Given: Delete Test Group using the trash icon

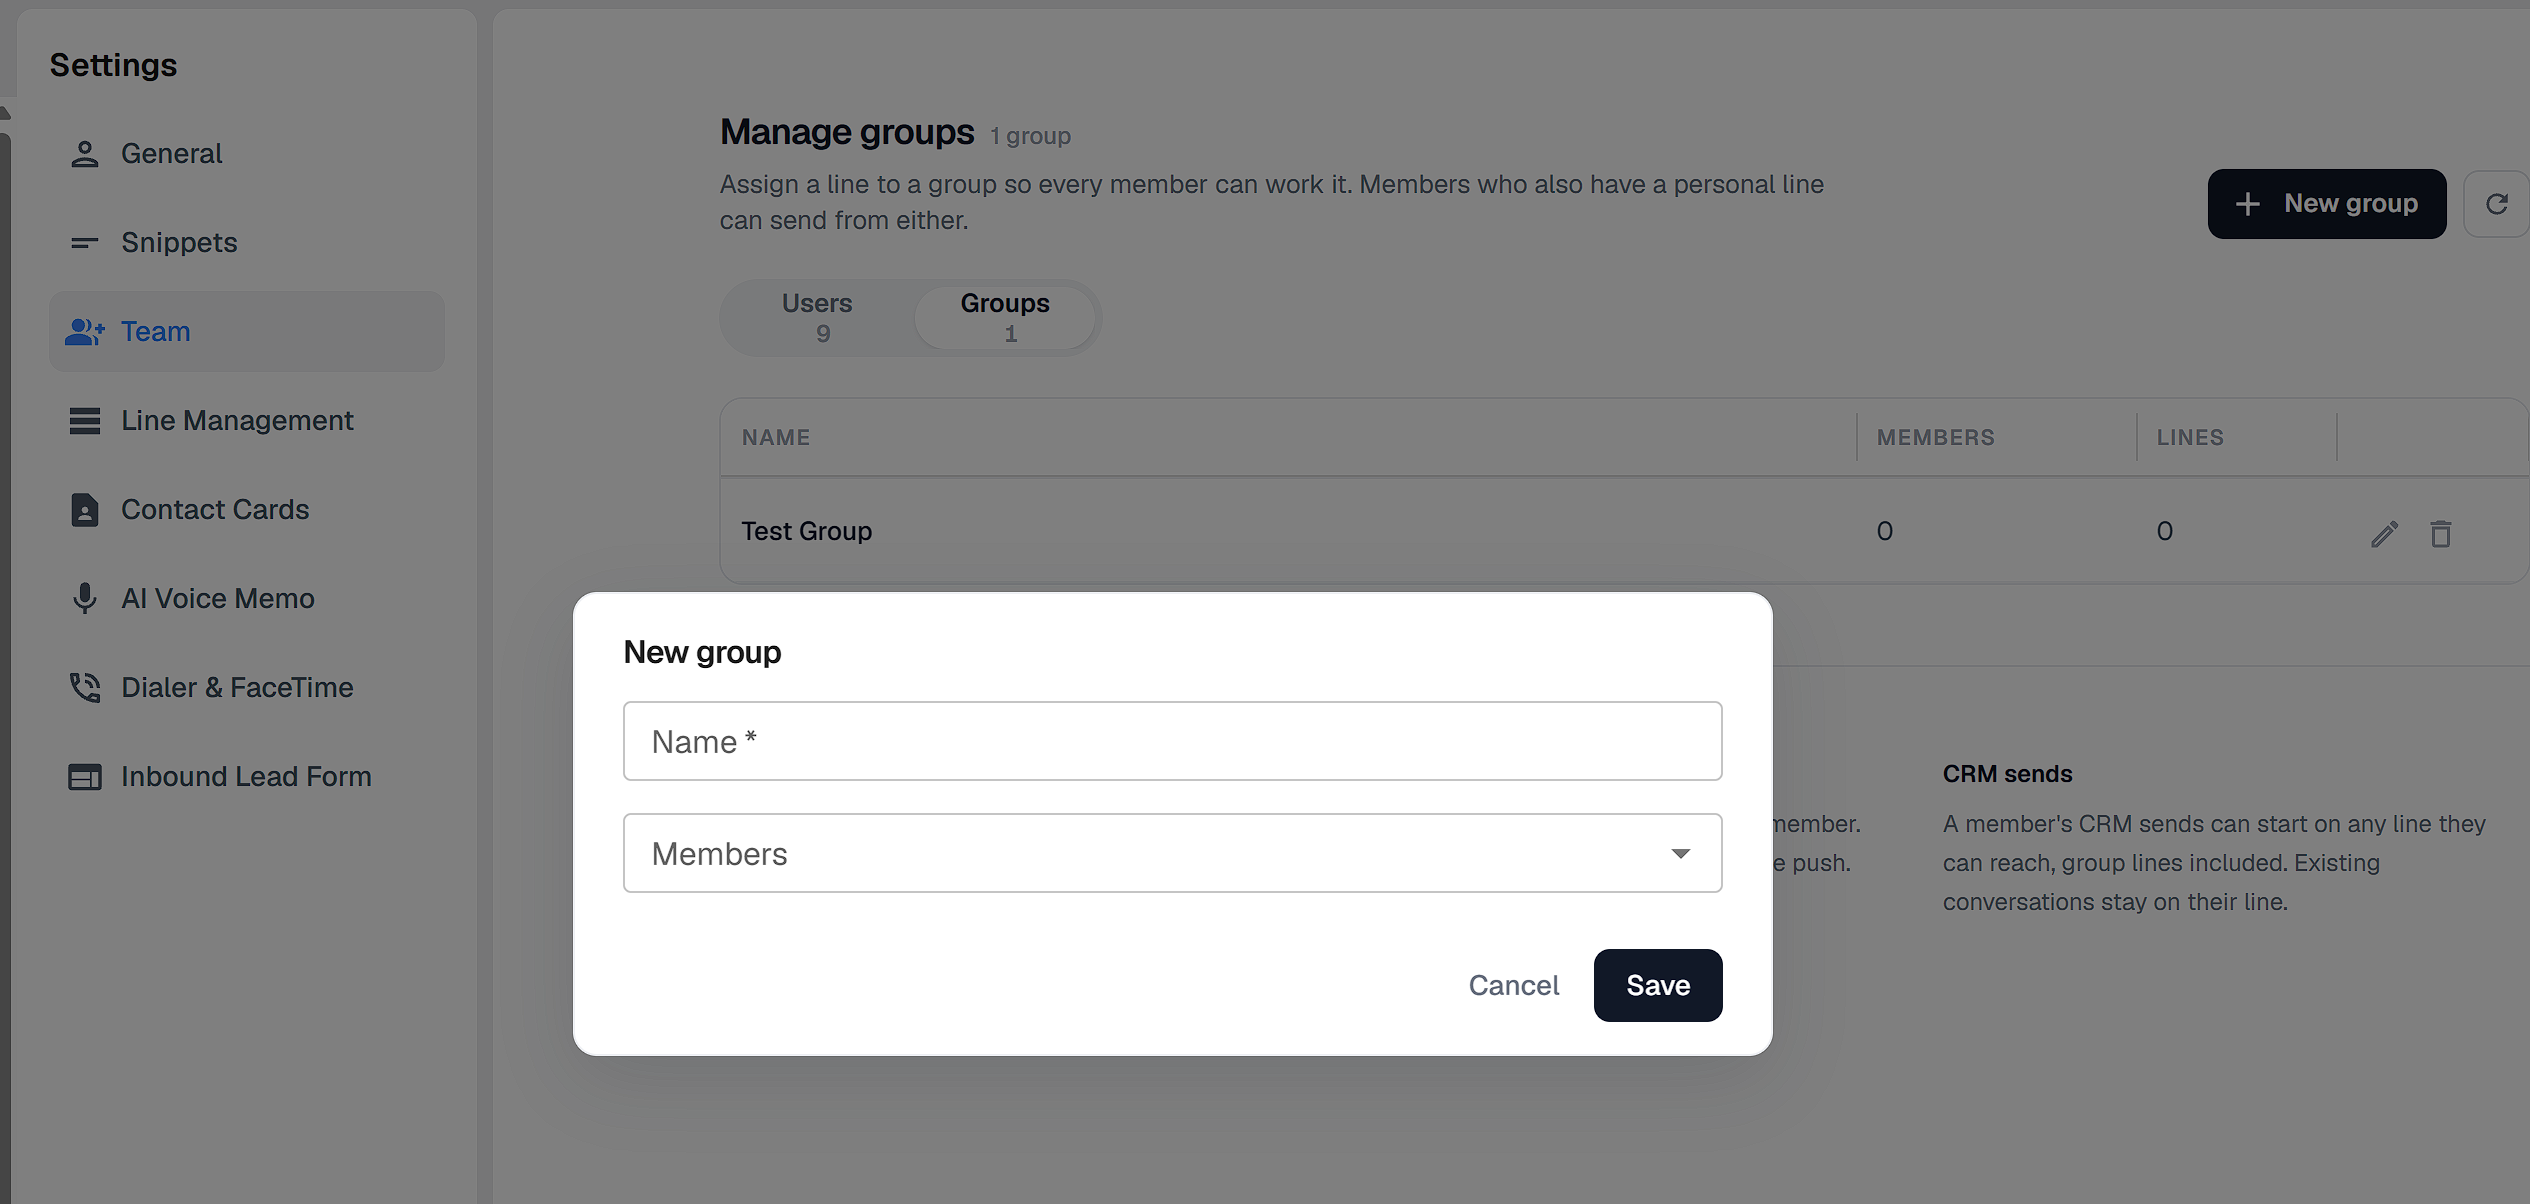Looking at the screenshot, I should (x=2441, y=534).
